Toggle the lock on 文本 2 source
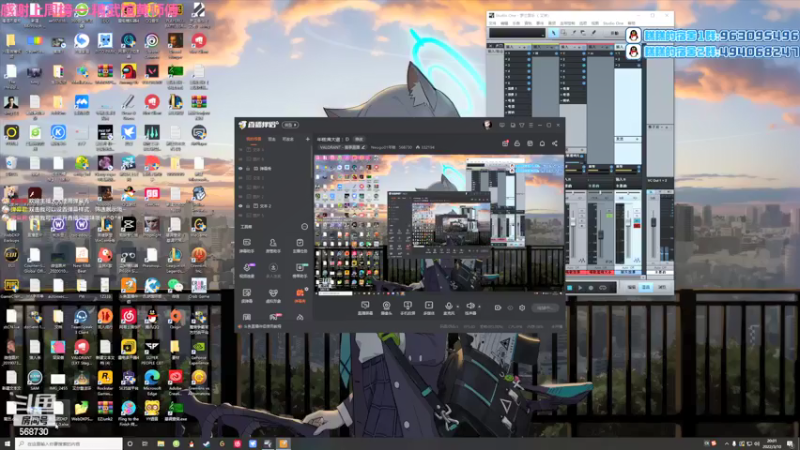The image size is (800, 450). tap(248, 206)
